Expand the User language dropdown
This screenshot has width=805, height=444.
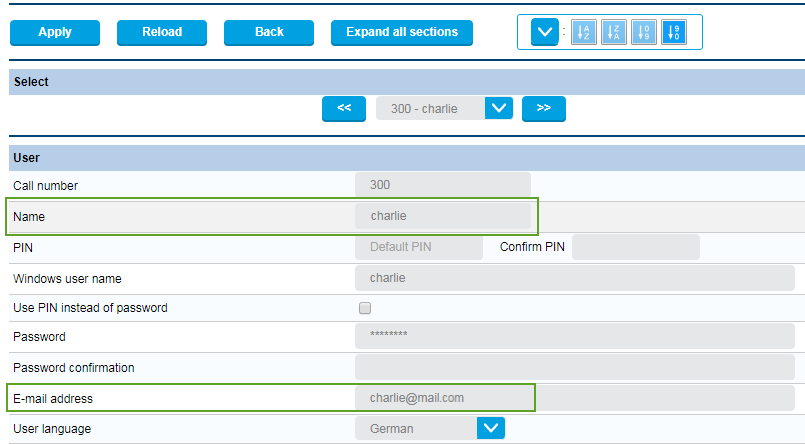490,428
